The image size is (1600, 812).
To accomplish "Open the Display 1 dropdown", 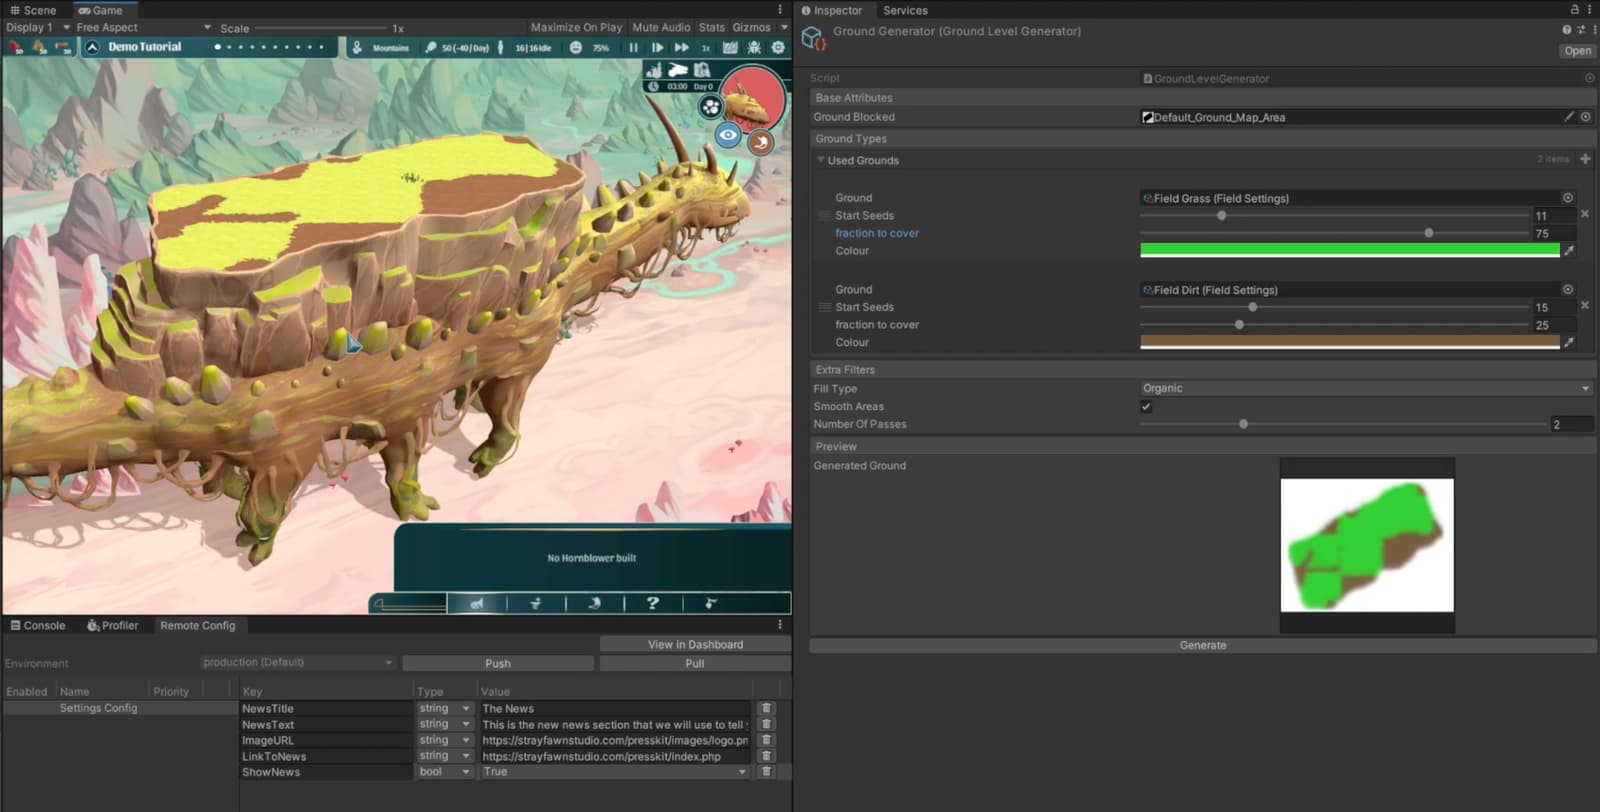I will pos(38,27).
